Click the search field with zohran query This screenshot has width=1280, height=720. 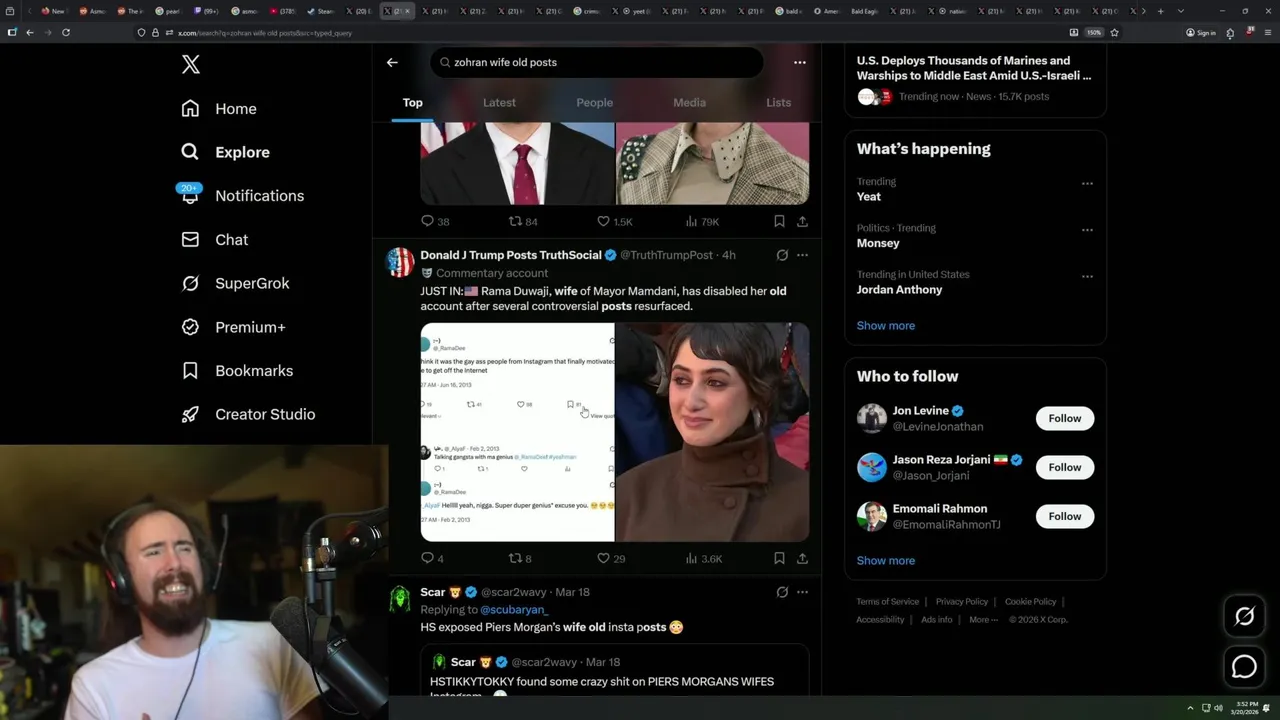[597, 62]
